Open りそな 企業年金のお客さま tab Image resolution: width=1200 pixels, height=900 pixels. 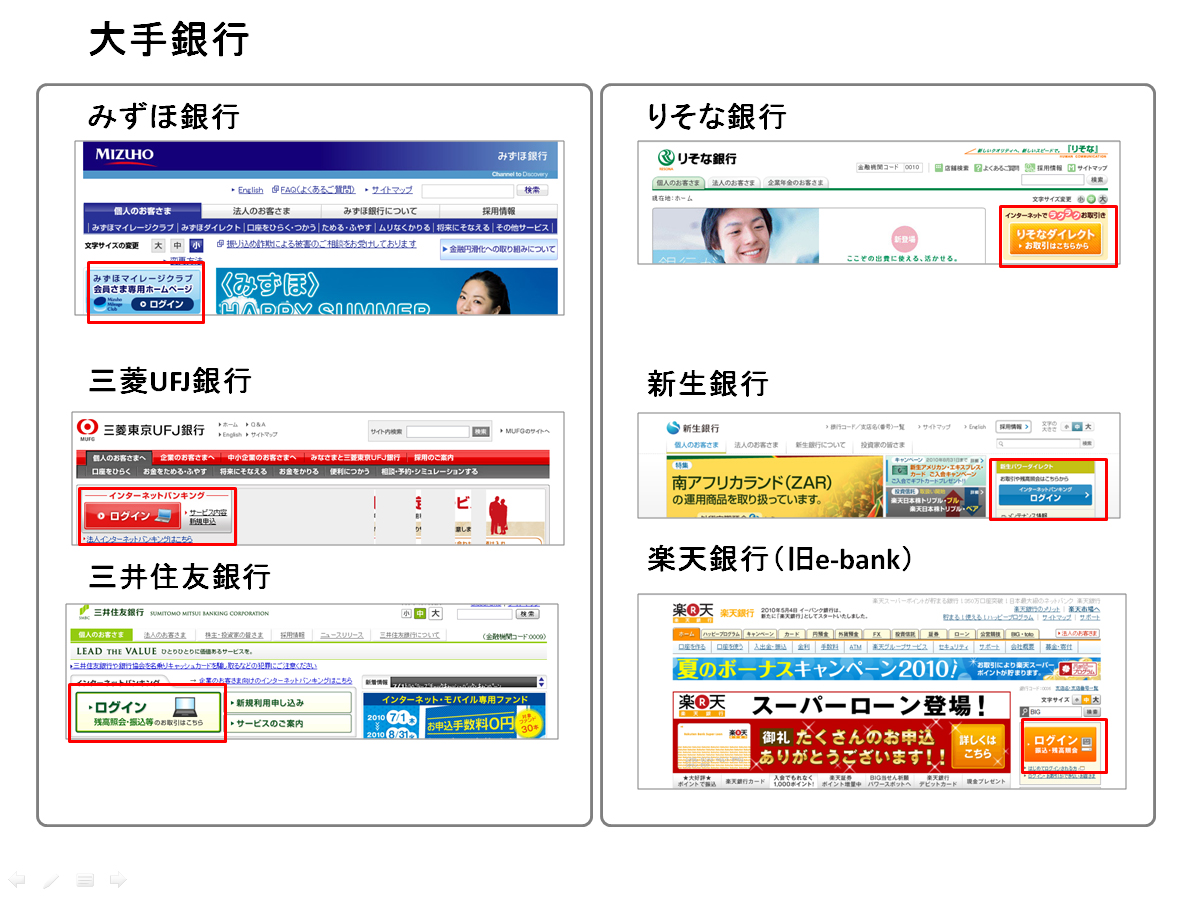pos(795,183)
